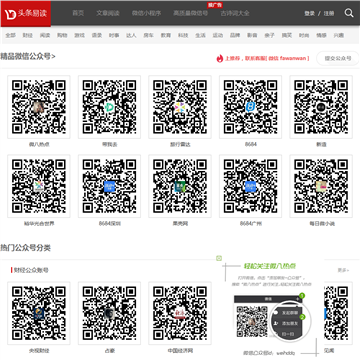Select the 生活 category
This screenshot has width=360, height=360.
click(200, 35)
